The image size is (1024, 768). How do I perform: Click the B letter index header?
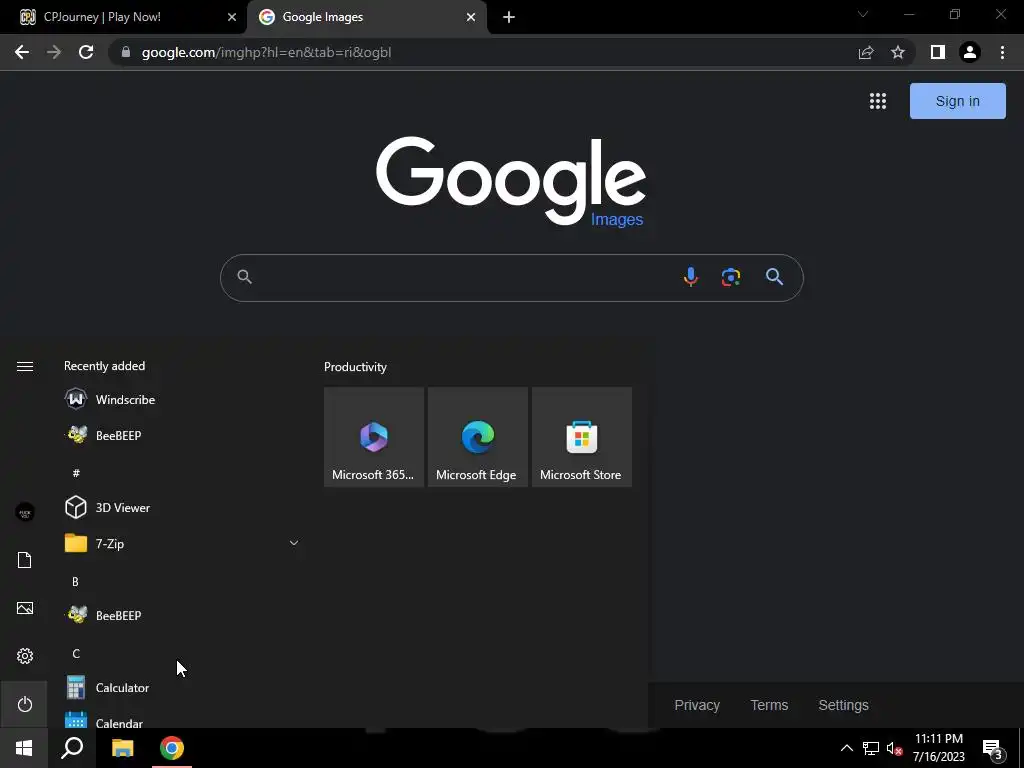click(x=75, y=581)
